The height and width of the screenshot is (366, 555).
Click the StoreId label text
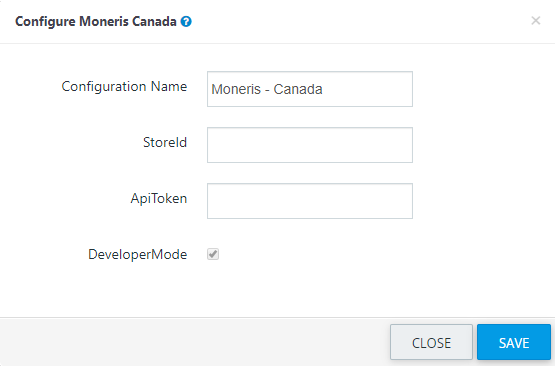tap(165, 142)
